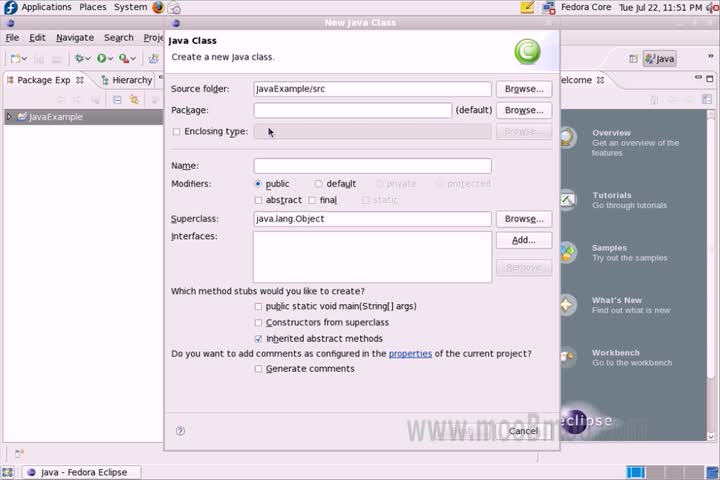Click the Welcome page vertical scrollbar

point(711,275)
